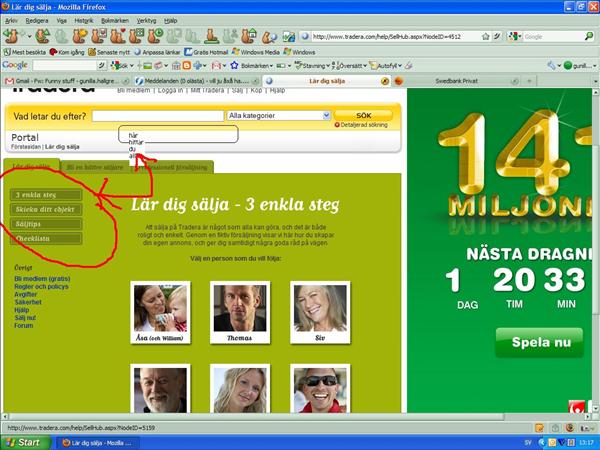The height and width of the screenshot is (450, 600).
Task: Click the cat Back navigation icon
Action: click(11, 36)
